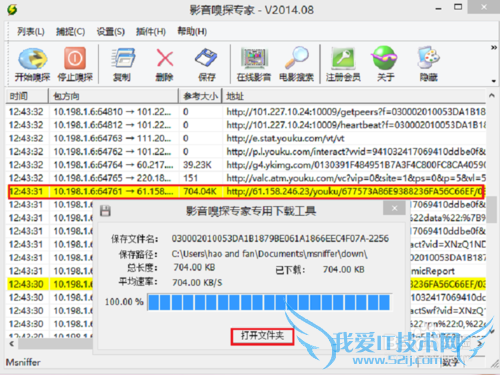Select the 704.04K row with 61.158.246.23 URL
Viewport: 500px width, 375px height.
click(246, 192)
